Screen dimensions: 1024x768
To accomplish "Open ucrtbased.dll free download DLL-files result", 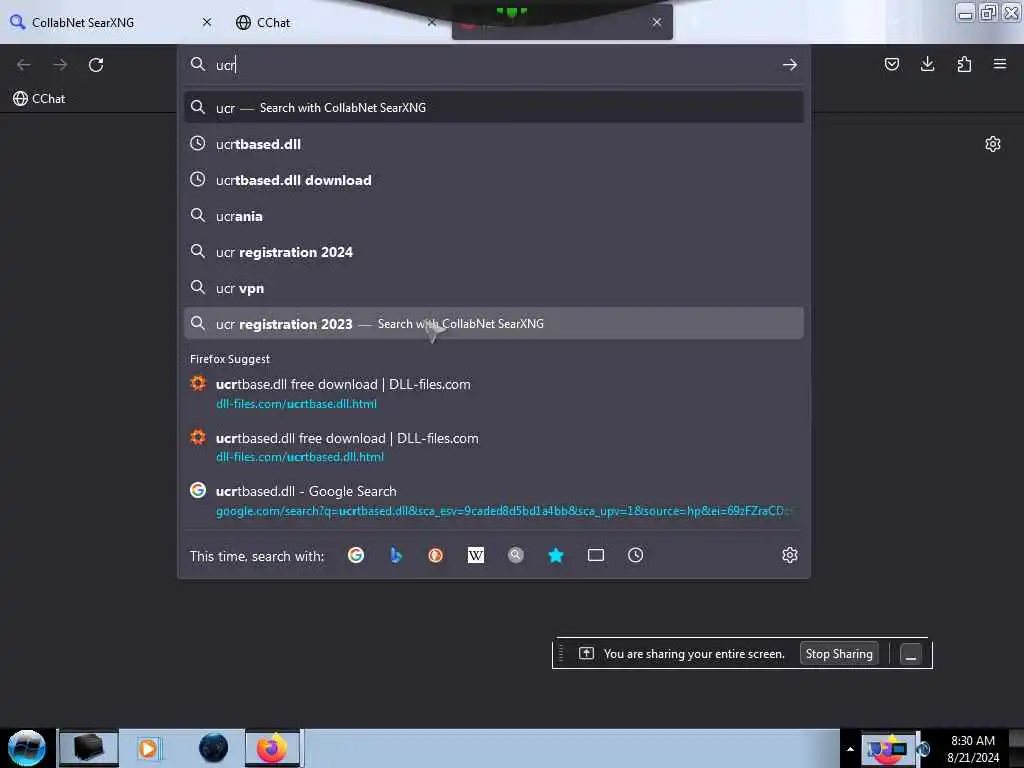I will pyautogui.click(x=494, y=447).
